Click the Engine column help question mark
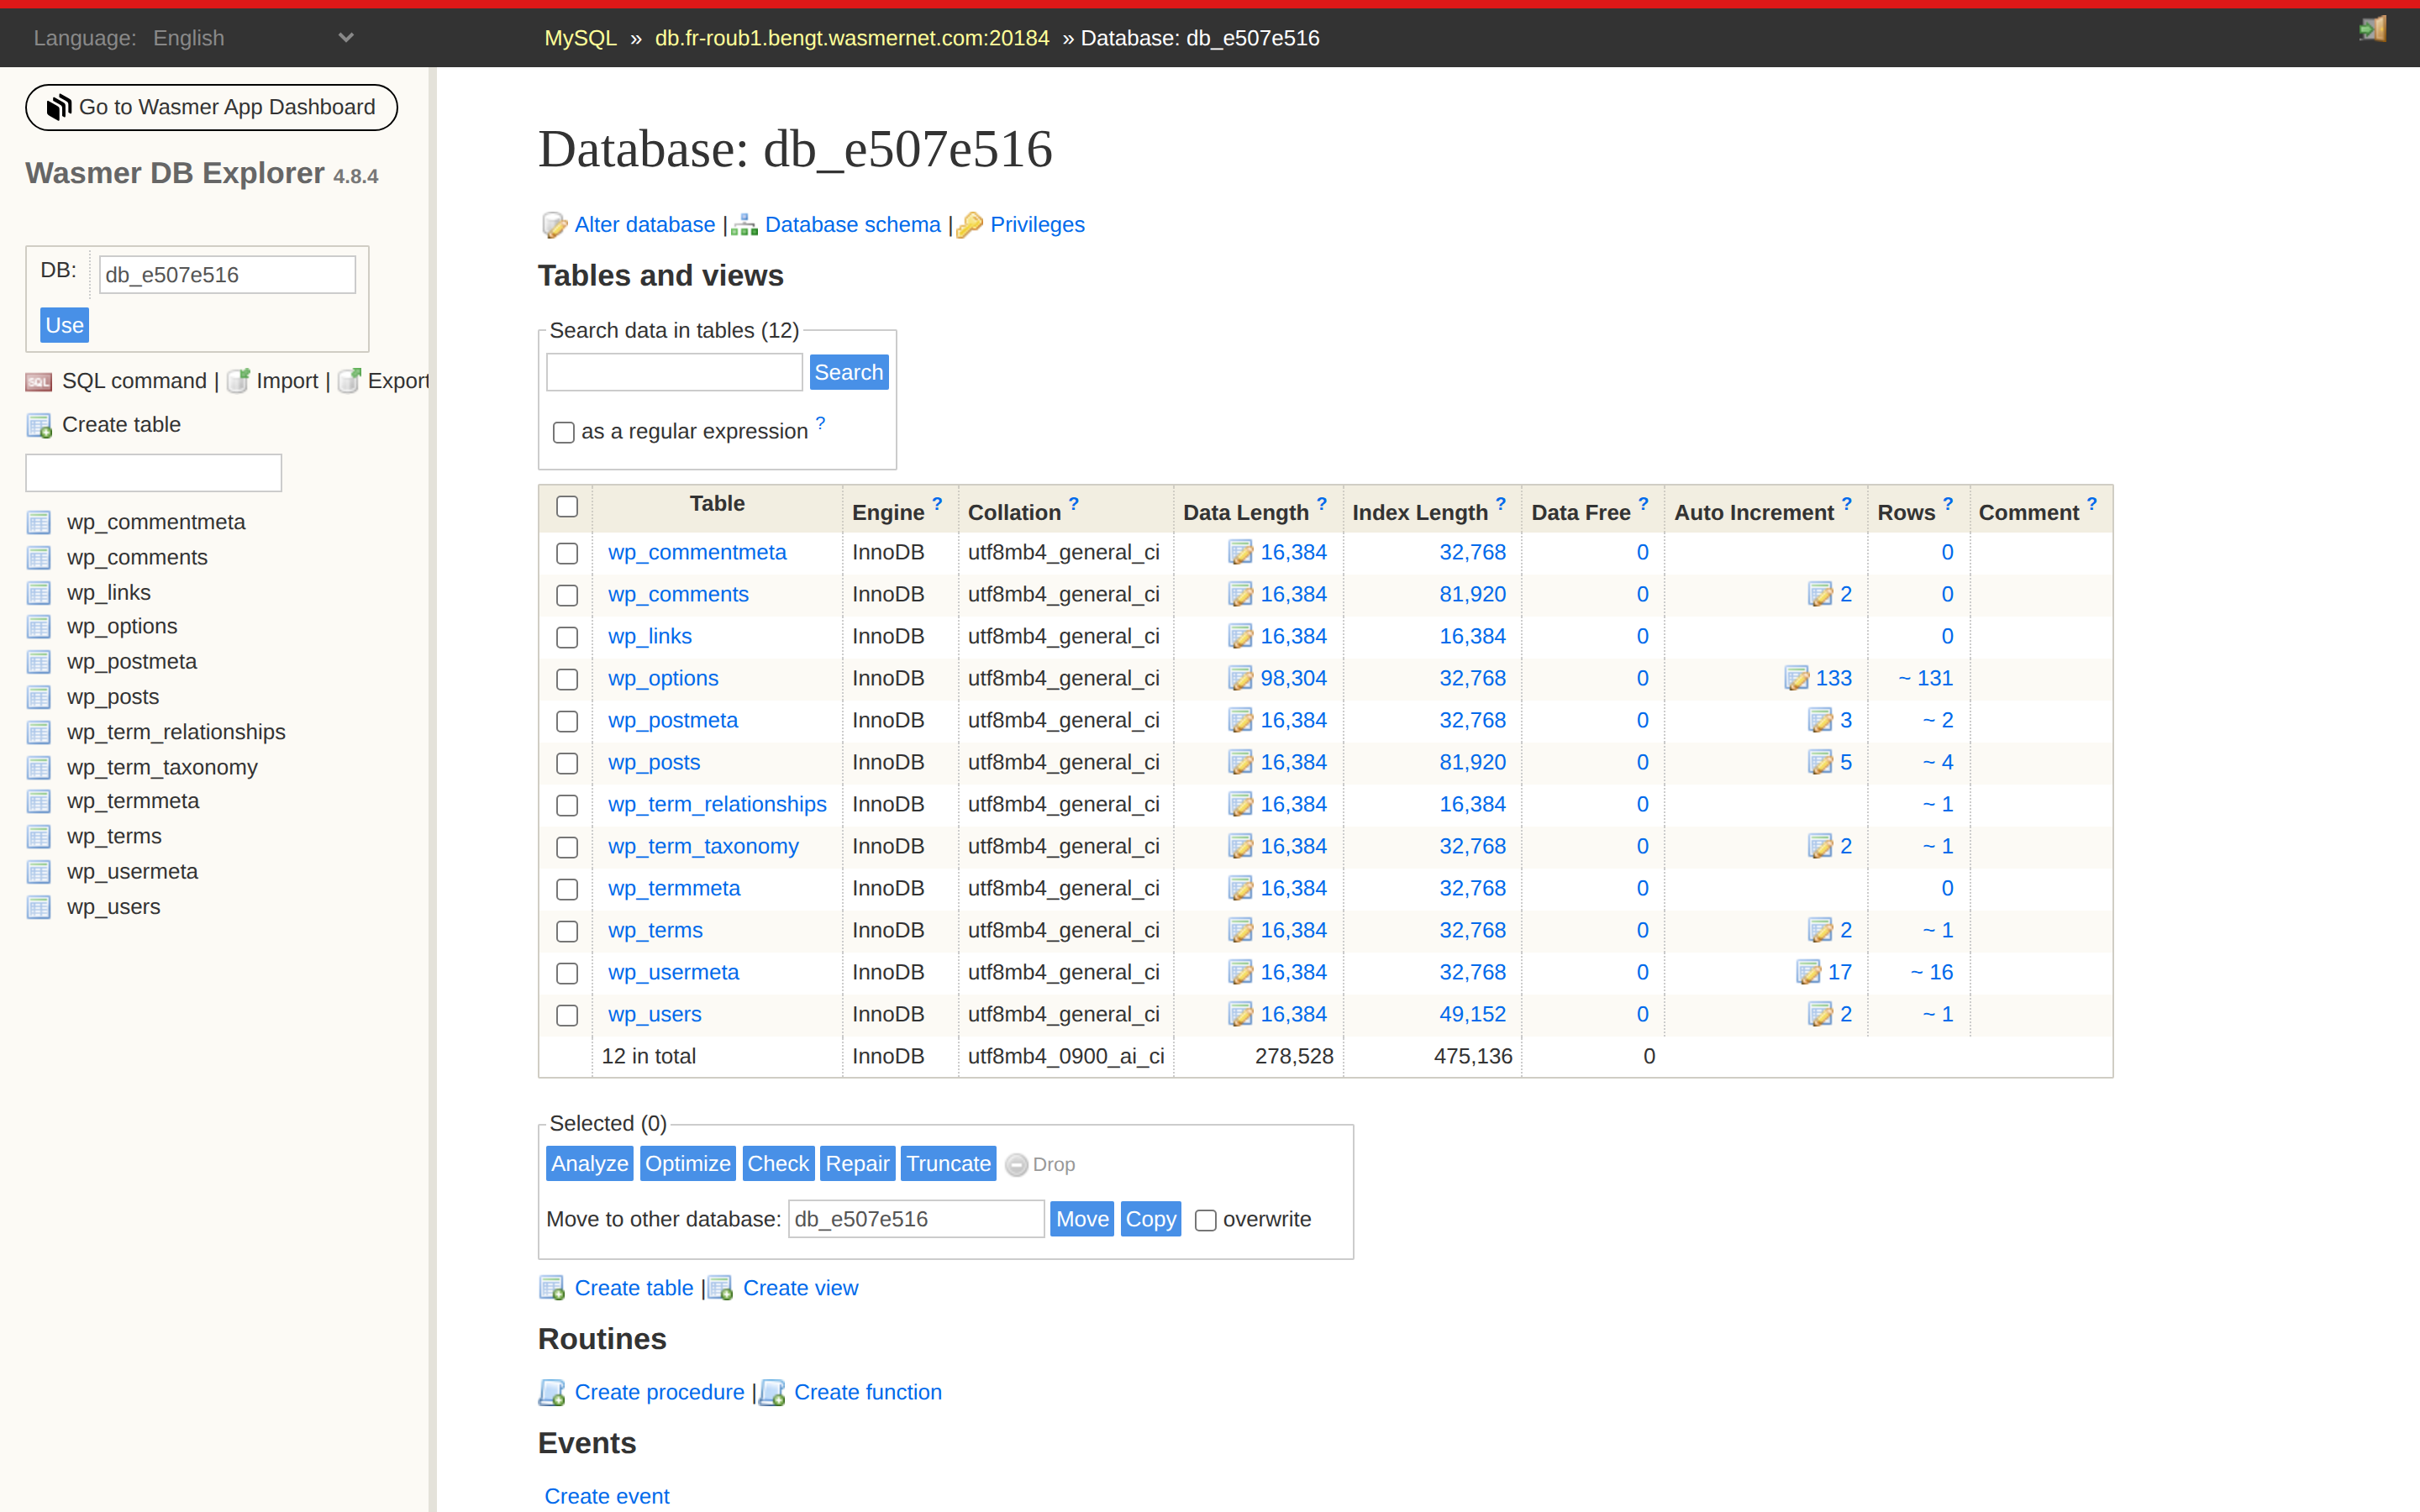 pos(937,504)
